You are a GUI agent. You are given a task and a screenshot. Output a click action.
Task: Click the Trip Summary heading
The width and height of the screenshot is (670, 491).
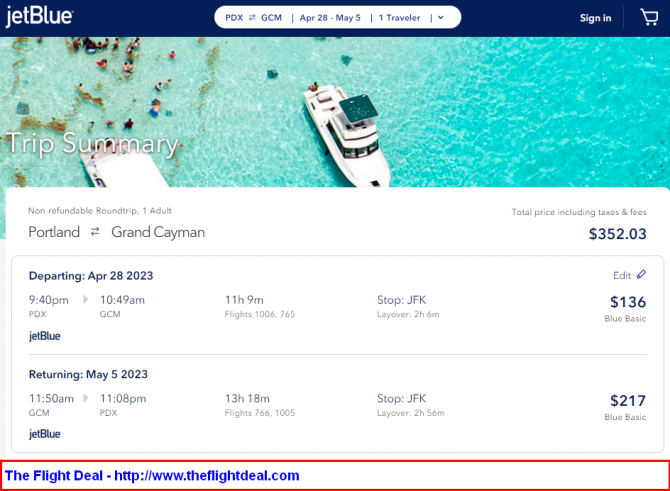(93, 144)
